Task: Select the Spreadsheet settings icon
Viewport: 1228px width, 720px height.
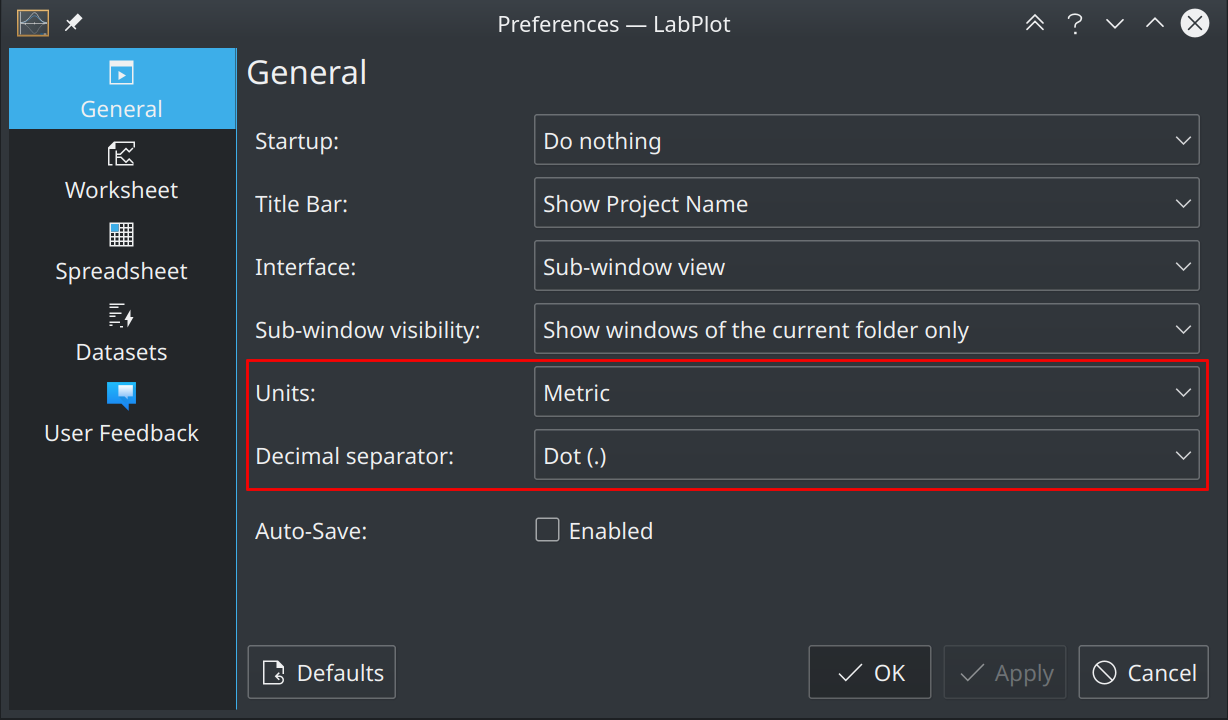Action: [x=121, y=234]
